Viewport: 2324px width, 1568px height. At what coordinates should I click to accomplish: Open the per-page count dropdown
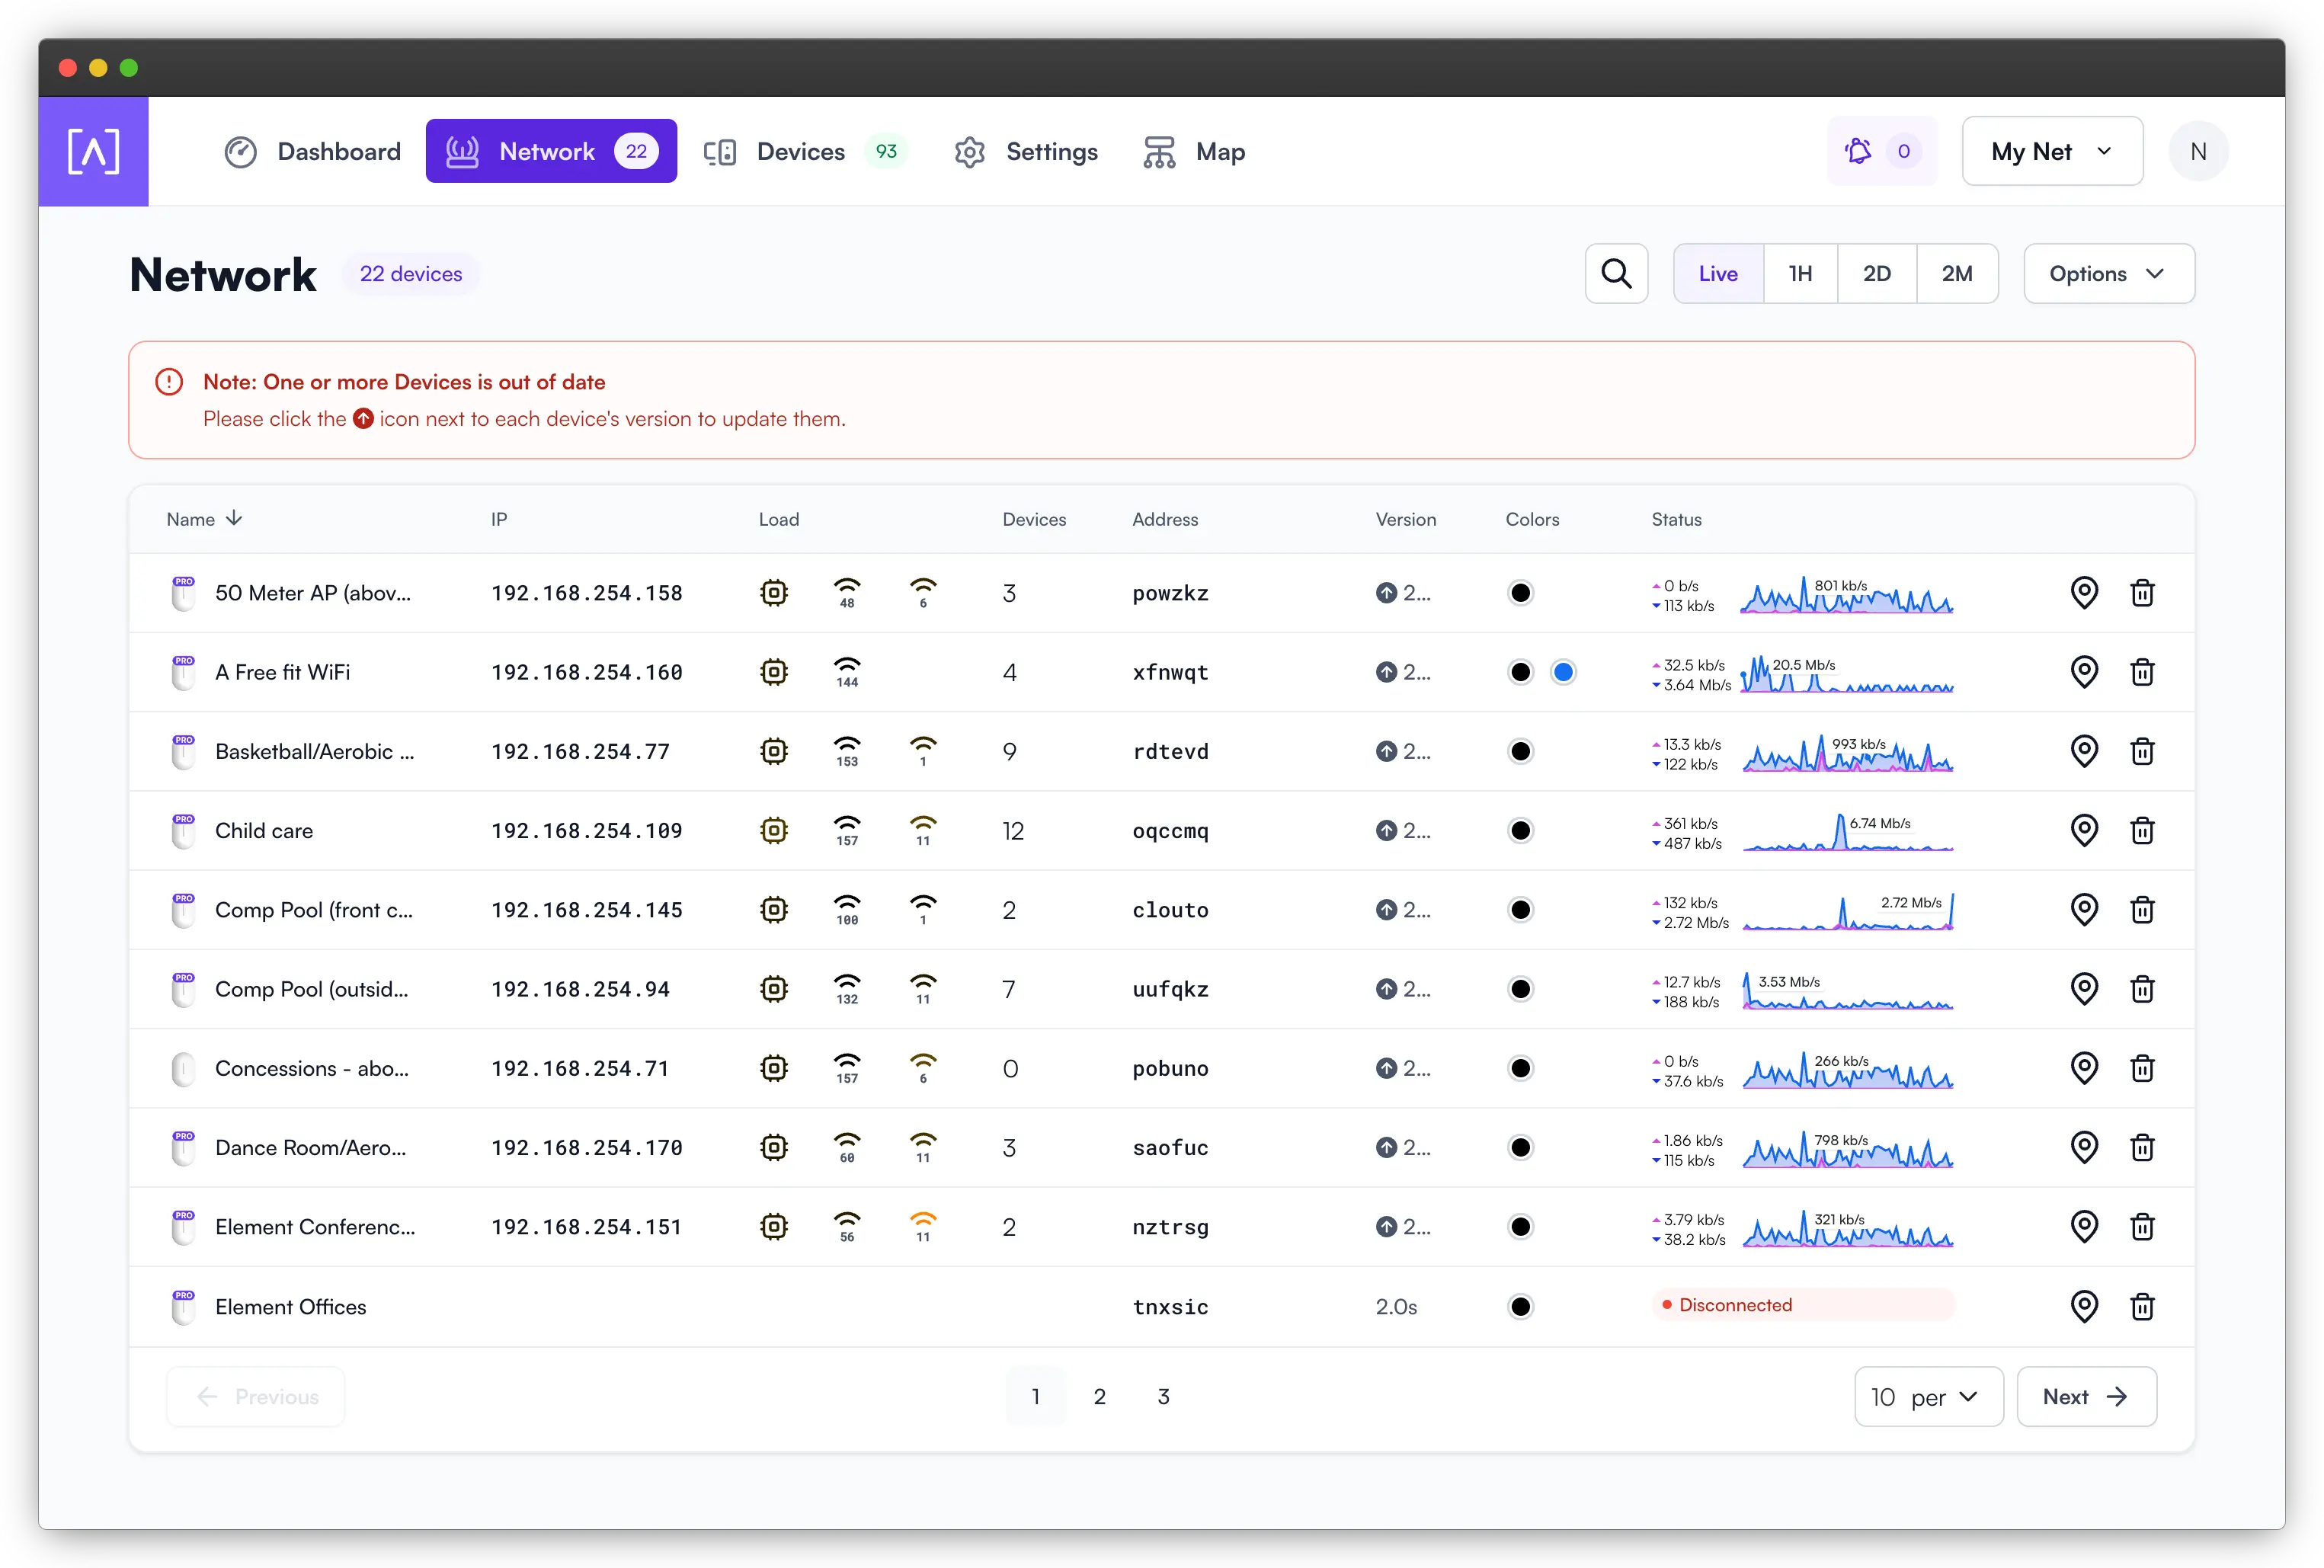(x=1928, y=1396)
